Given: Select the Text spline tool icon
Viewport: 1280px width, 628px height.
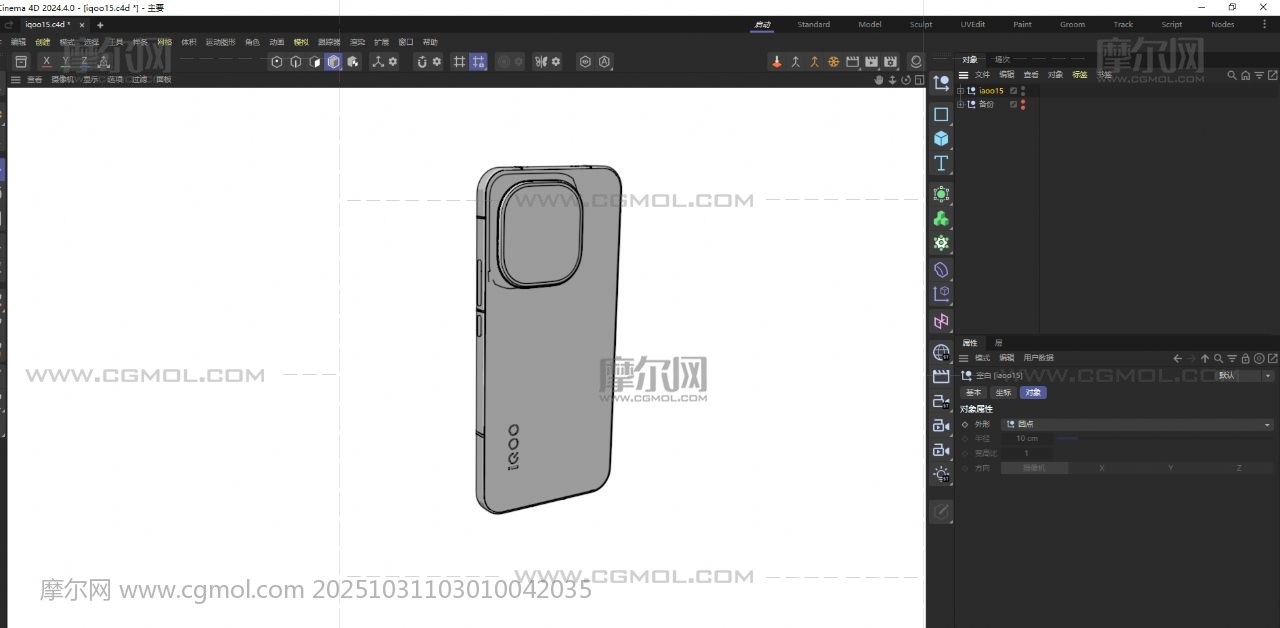Looking at the screenshot, I should click(941, 163).
